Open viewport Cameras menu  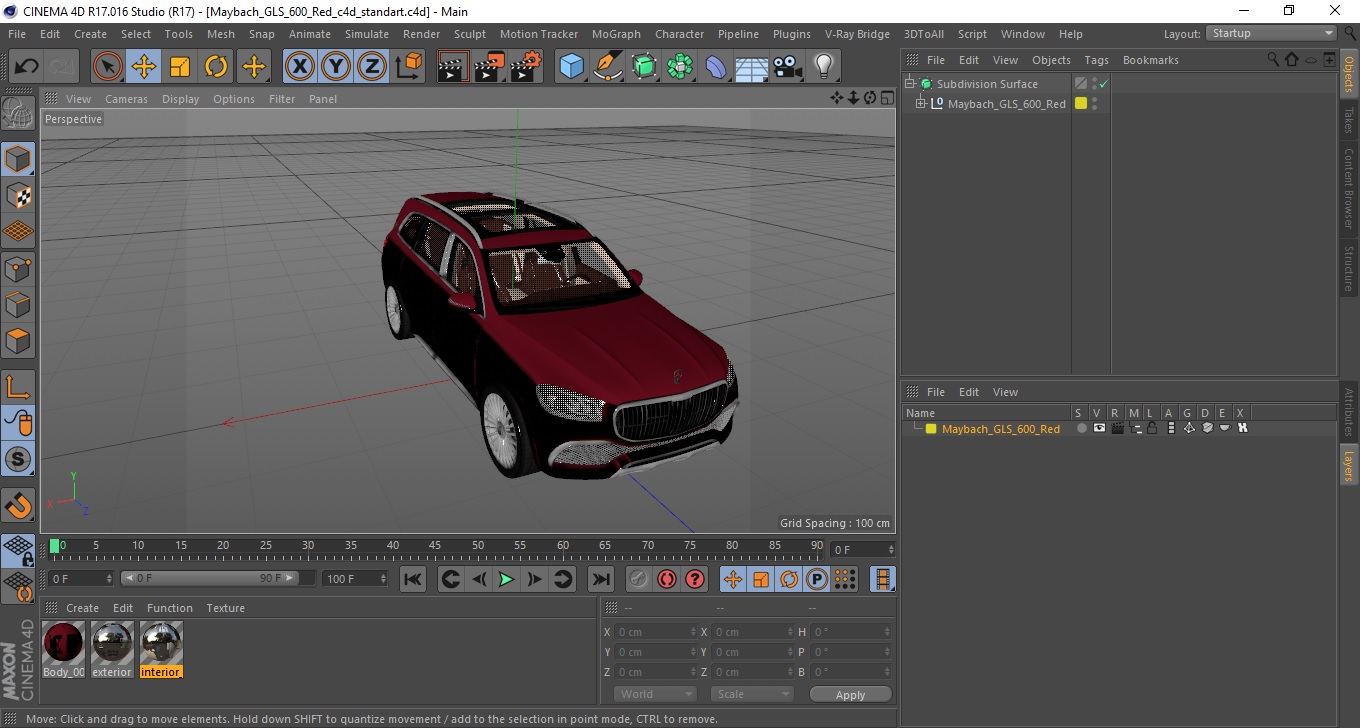(x=126, y=99)
